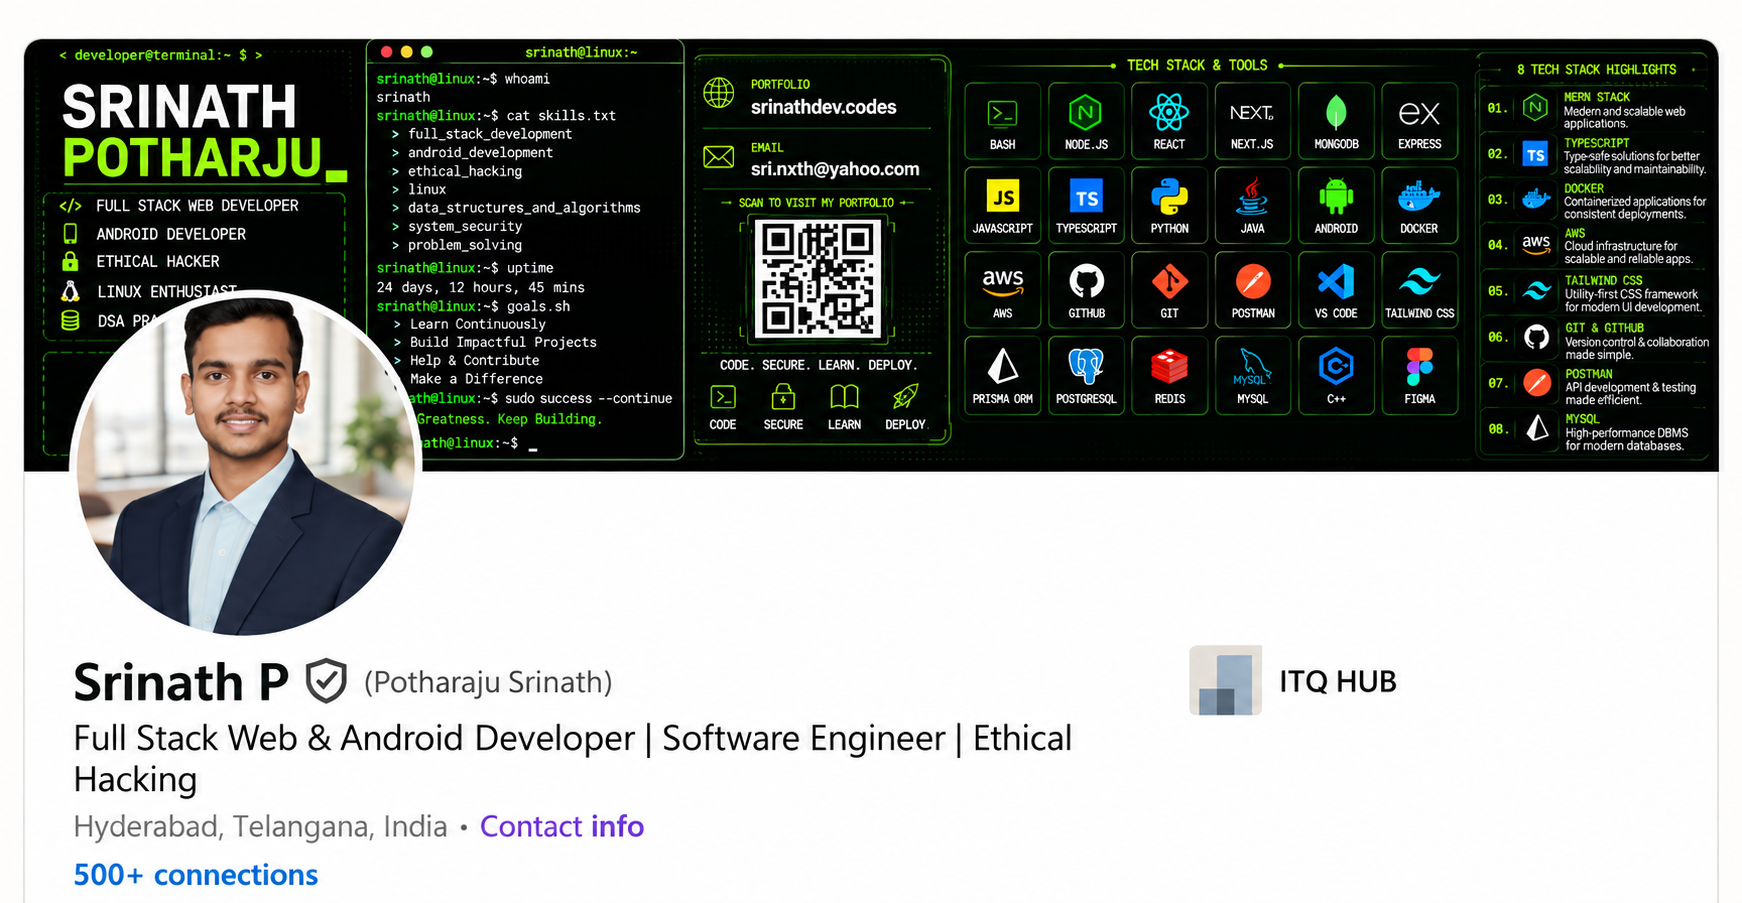
Task: Click the Deploy rocket icon
Action: click(905, 397)
